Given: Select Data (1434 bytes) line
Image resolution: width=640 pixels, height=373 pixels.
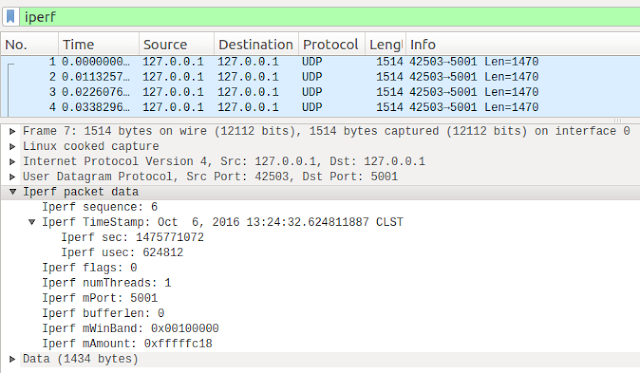Looking at the screenshot, I should tap(81, 359).
